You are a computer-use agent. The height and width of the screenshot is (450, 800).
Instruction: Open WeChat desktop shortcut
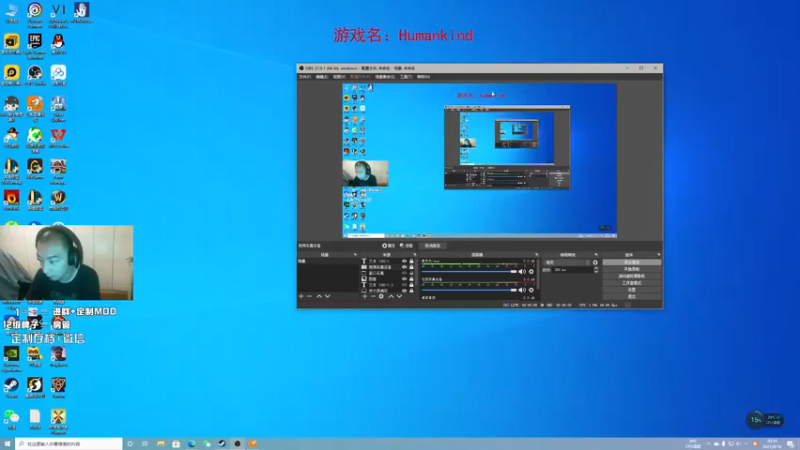coord(11,419)
